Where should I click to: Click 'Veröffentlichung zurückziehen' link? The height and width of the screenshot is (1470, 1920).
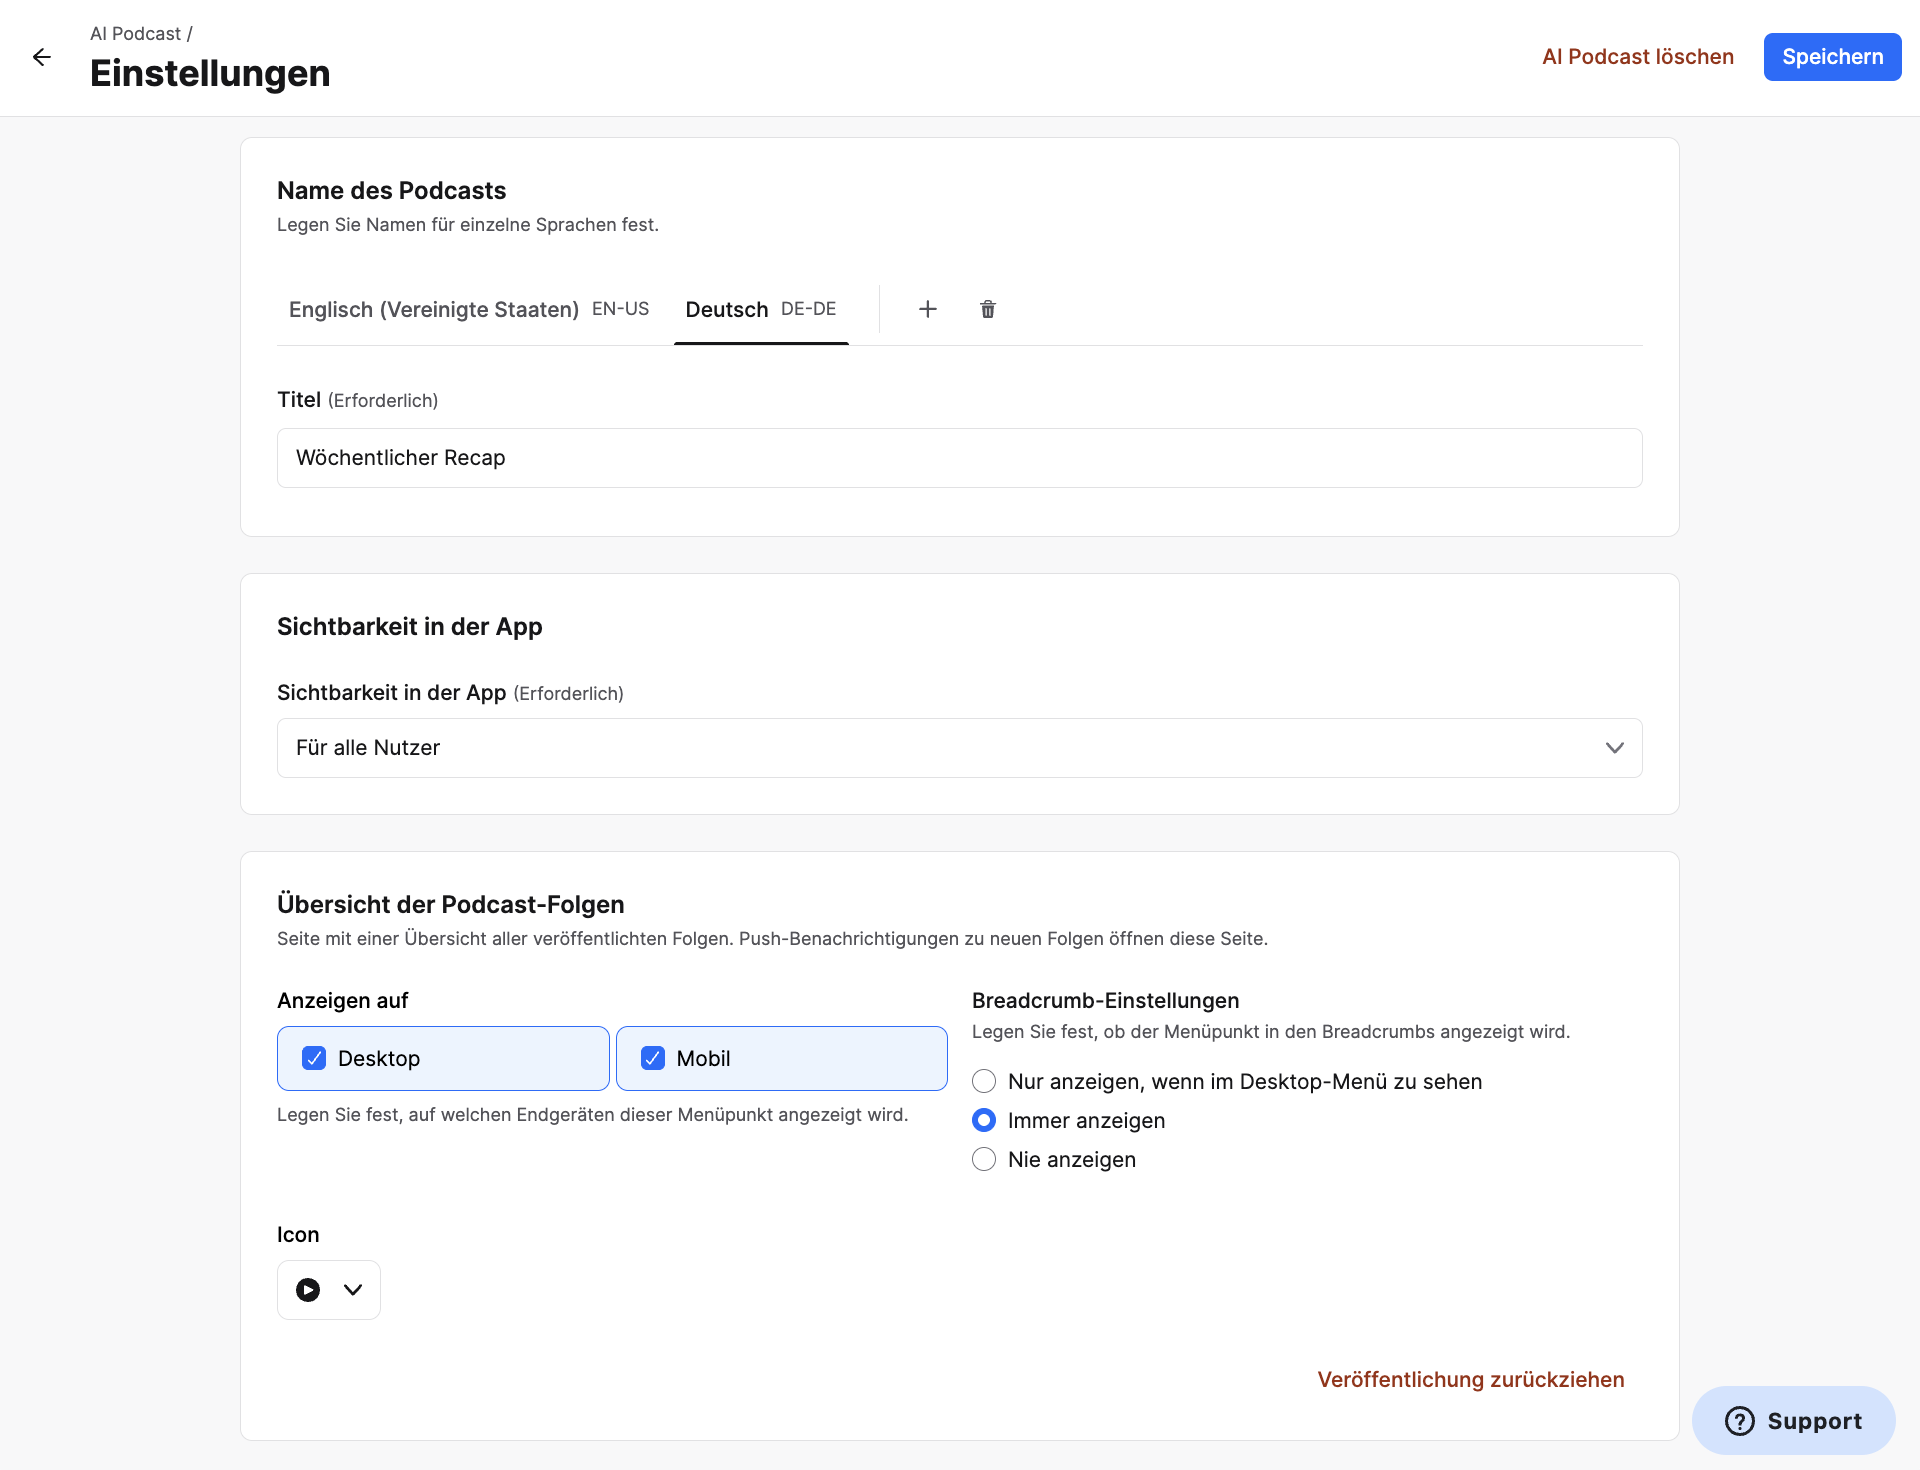pos(1471,1380)
